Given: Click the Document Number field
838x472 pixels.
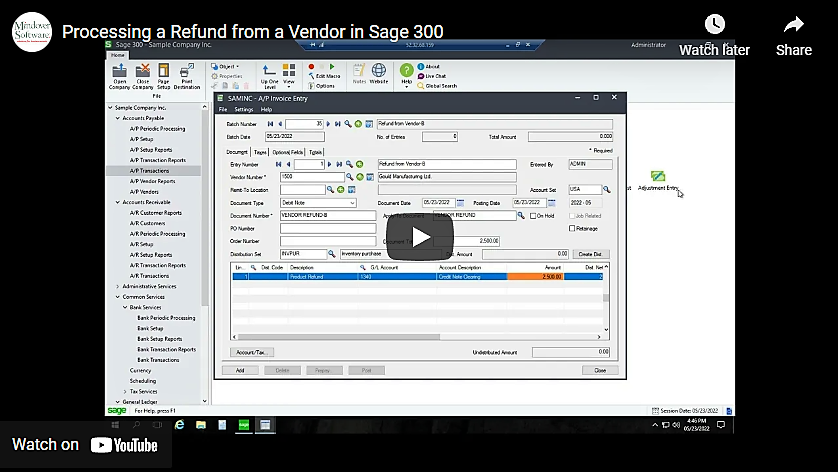Looking at the screenshot, I should [x=328, y=215].
